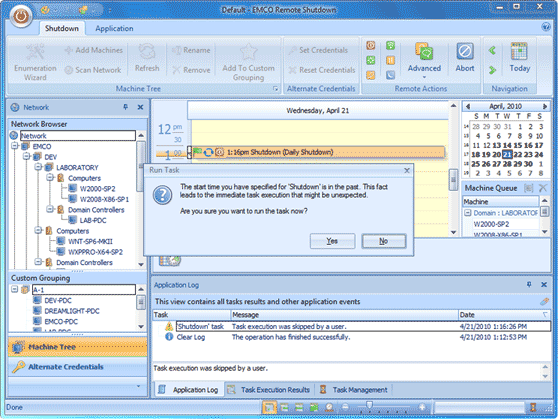Image resolution: width=558 pixels, height=419 pixels.
Task: Open the Alternate Credentials navigation pane
Action: click(78, 367)
